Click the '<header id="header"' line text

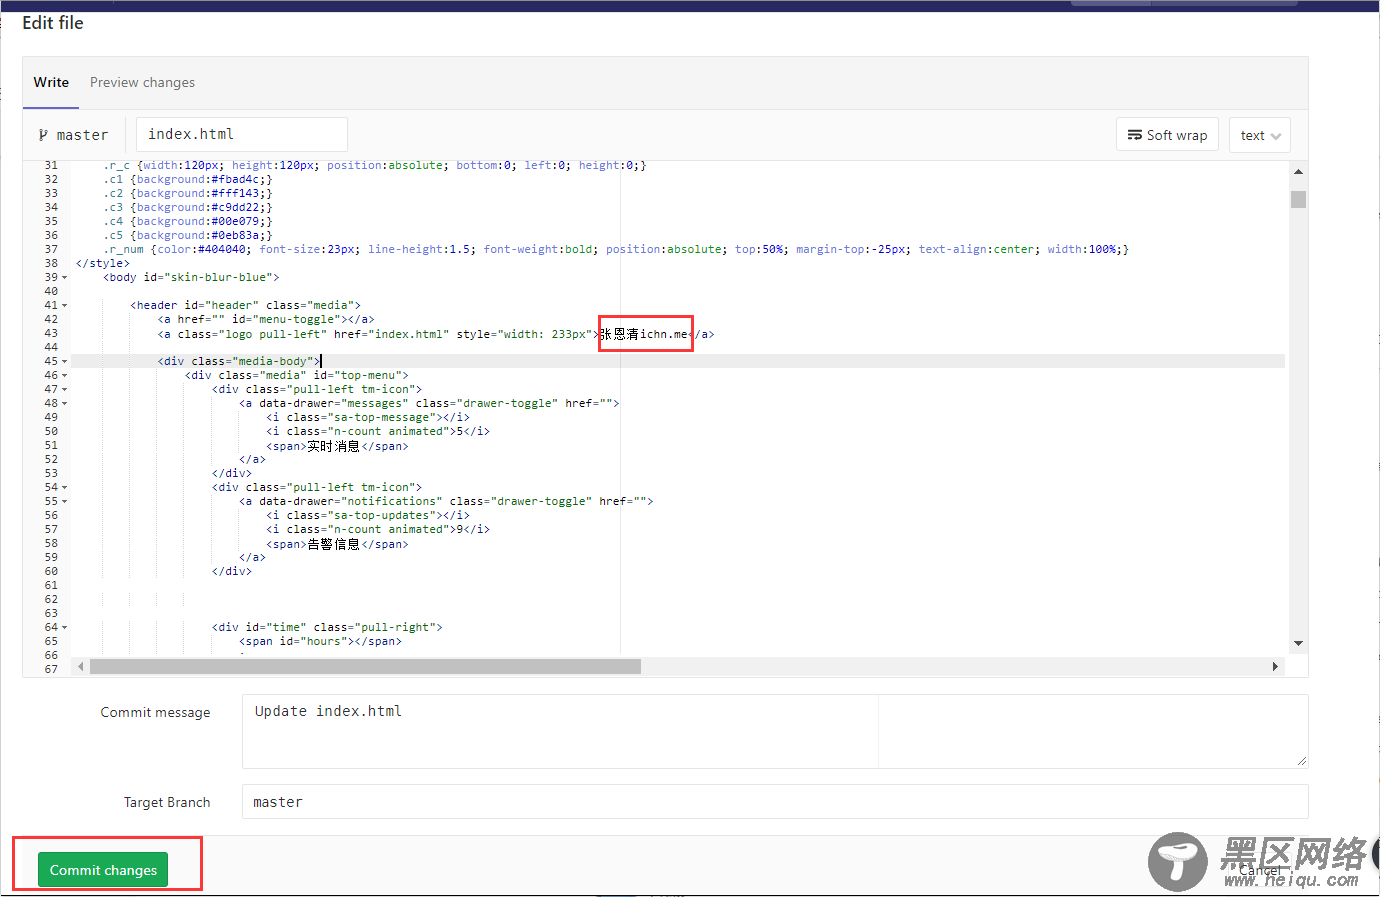(x=245, y=306)
